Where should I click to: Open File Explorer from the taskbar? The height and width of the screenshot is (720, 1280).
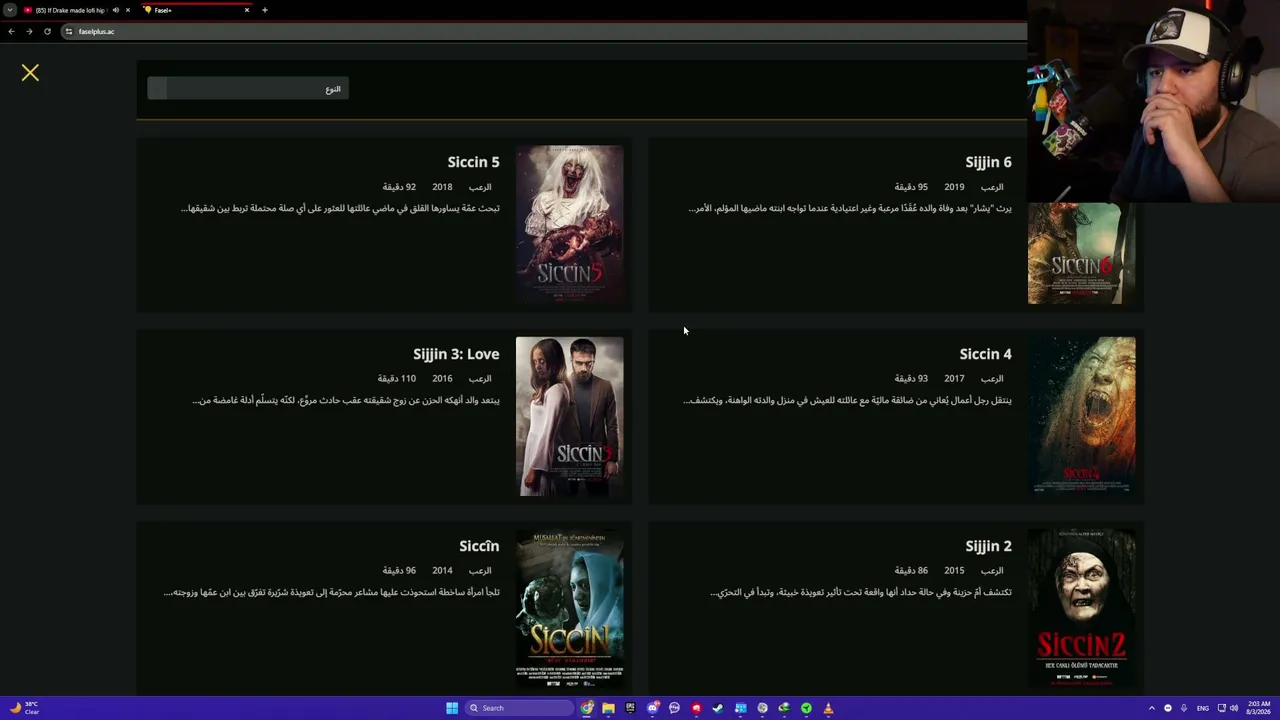click(x=608, y=708)
